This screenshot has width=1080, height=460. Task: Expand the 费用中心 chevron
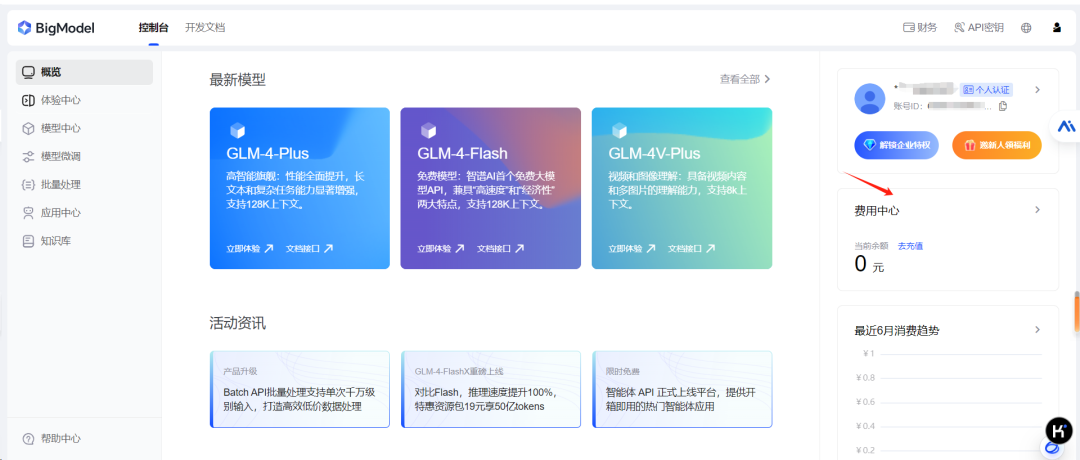click(1037, 210)
